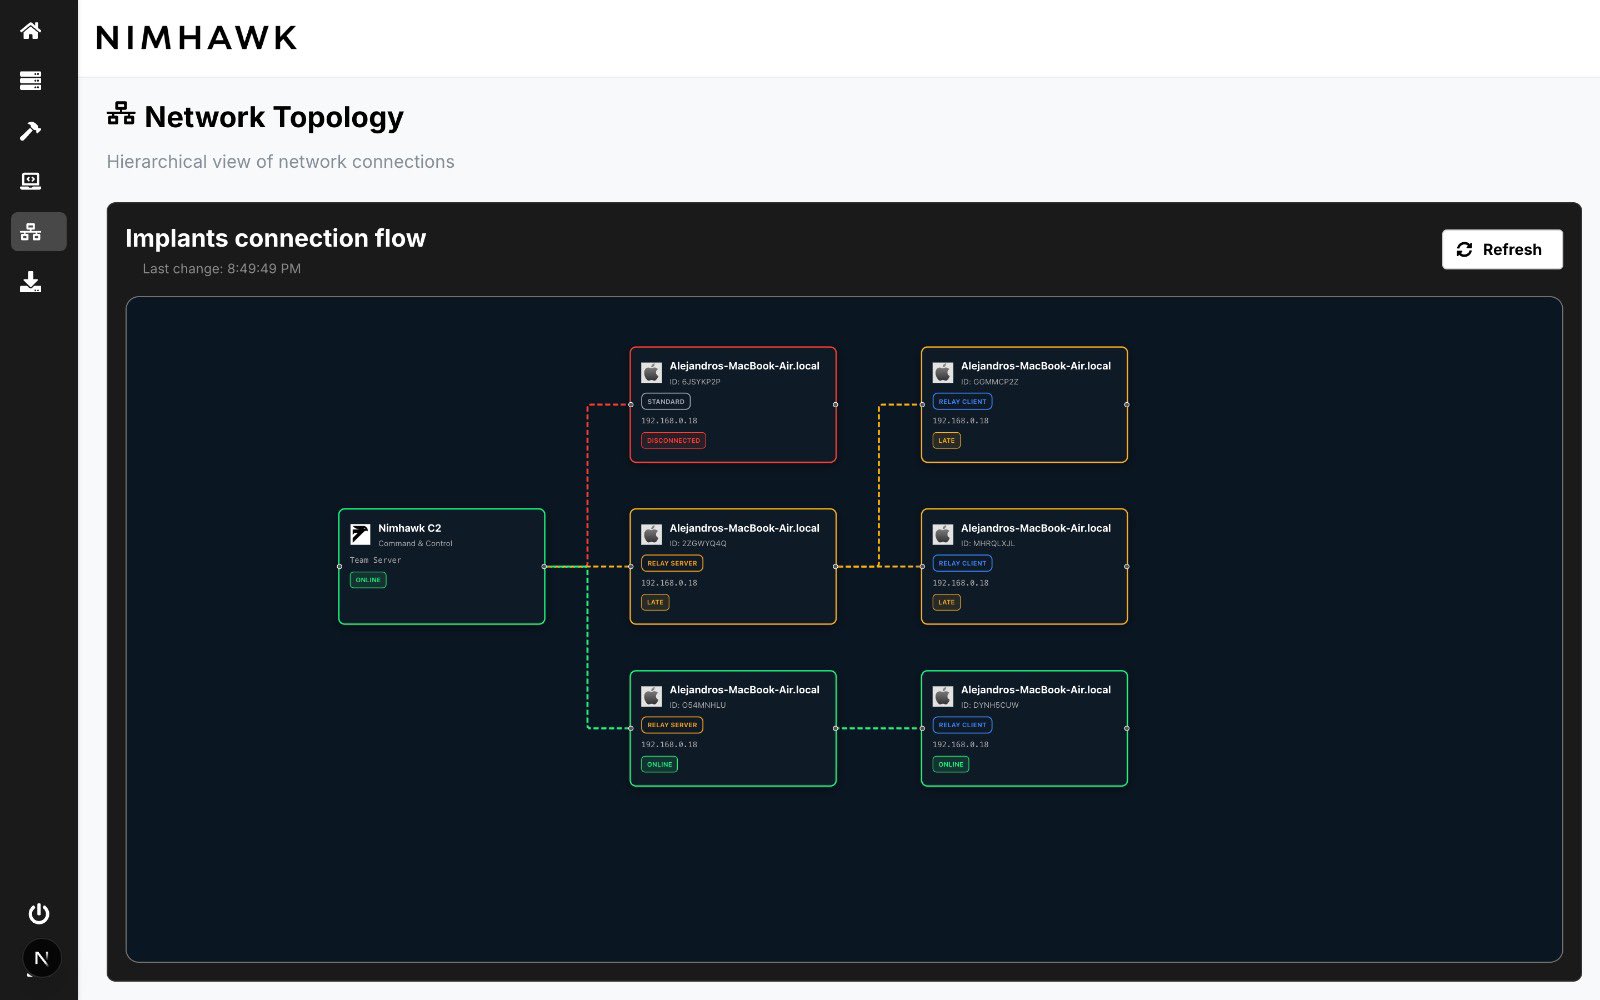Select the Nimhawk C2 node title
The image size is (1600, 1000).
tap(410, 528)
